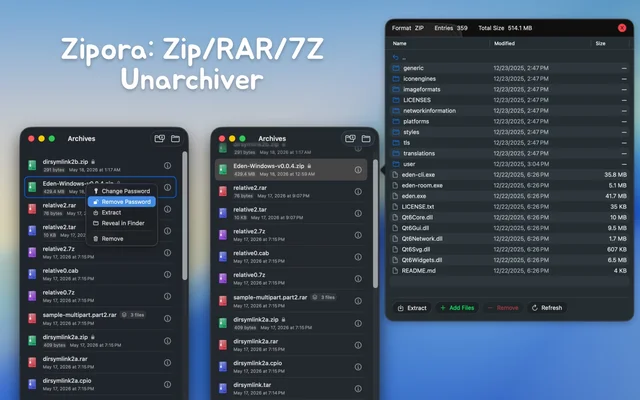640x400 pixels.
Task: Open the iconengines folder
Action: pos(509,79)
